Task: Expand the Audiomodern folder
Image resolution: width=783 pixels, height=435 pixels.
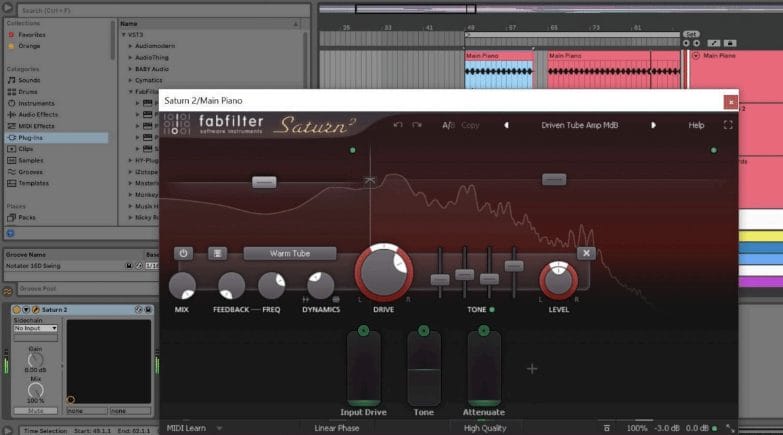Action: [x=130, y=46]
